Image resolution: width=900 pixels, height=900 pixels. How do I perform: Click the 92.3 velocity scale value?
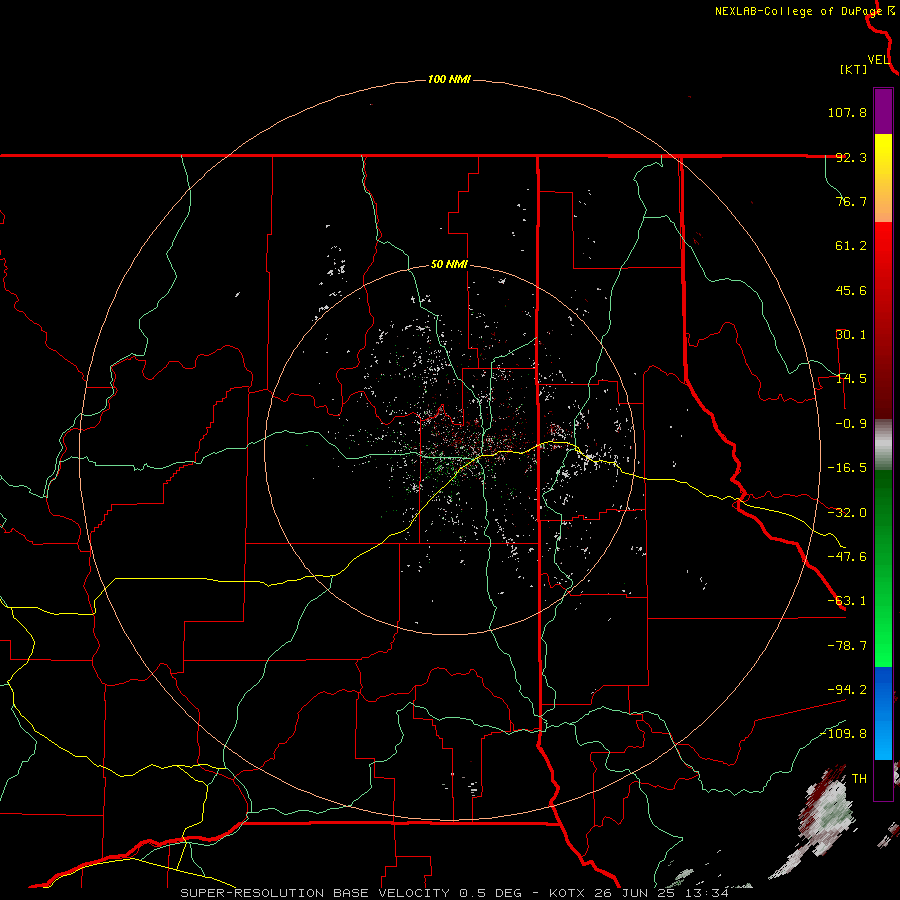pos(851,157)
